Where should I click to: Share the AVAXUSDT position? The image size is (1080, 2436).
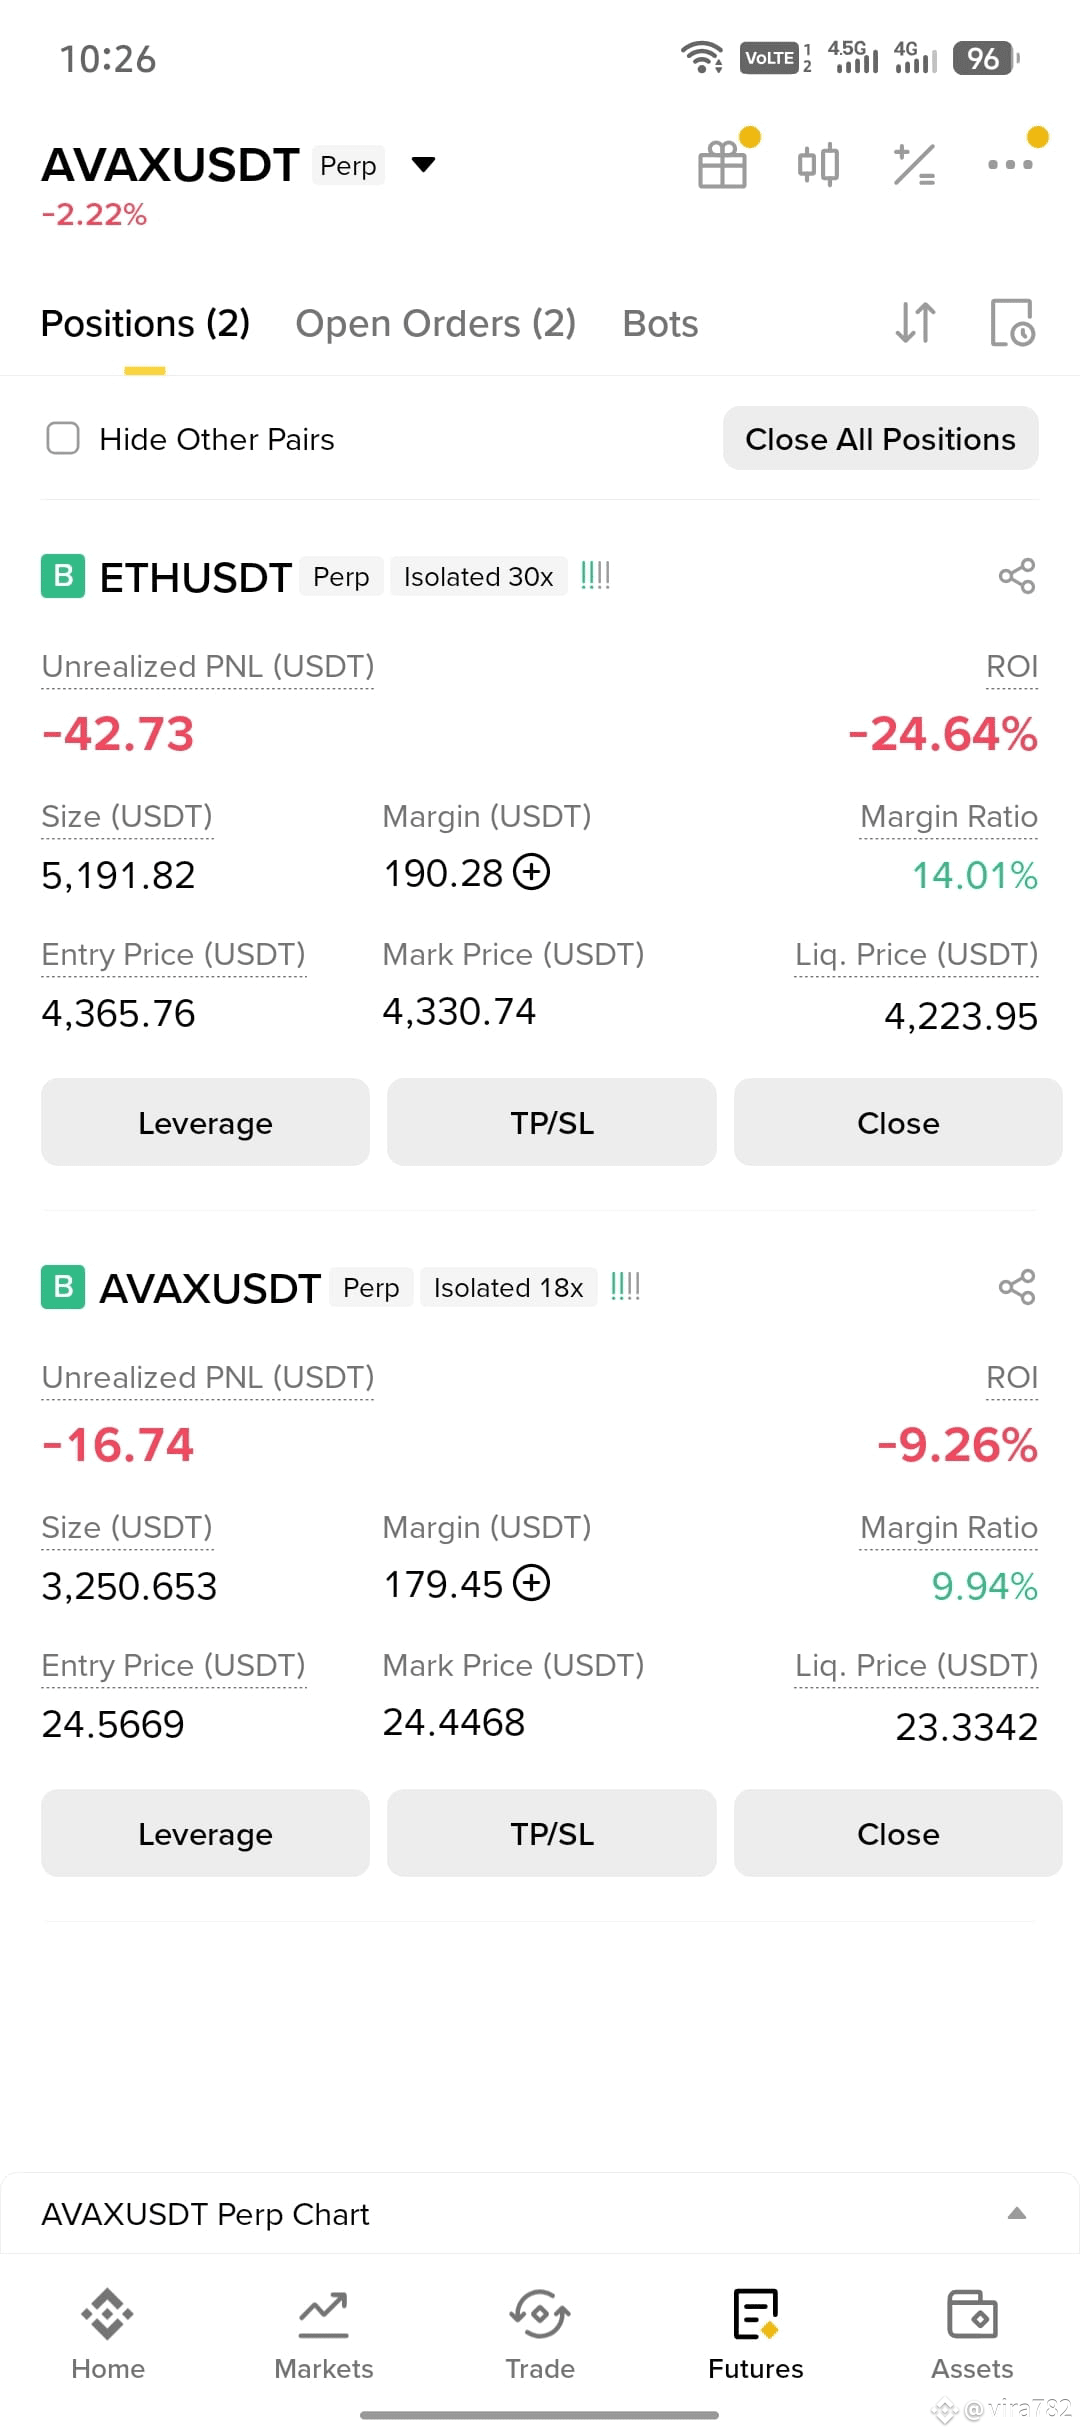[x=1017, y=1287]
